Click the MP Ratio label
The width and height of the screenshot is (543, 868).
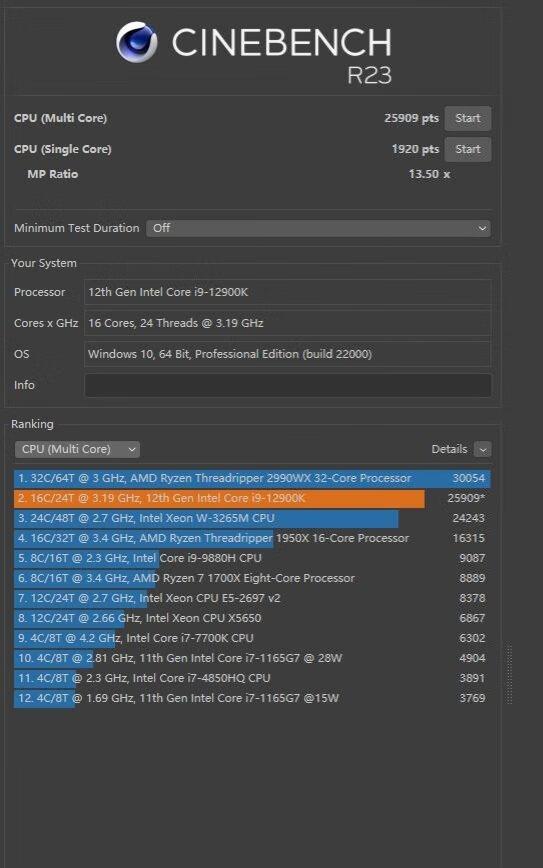pyautogui.click(x=53, y=174)
